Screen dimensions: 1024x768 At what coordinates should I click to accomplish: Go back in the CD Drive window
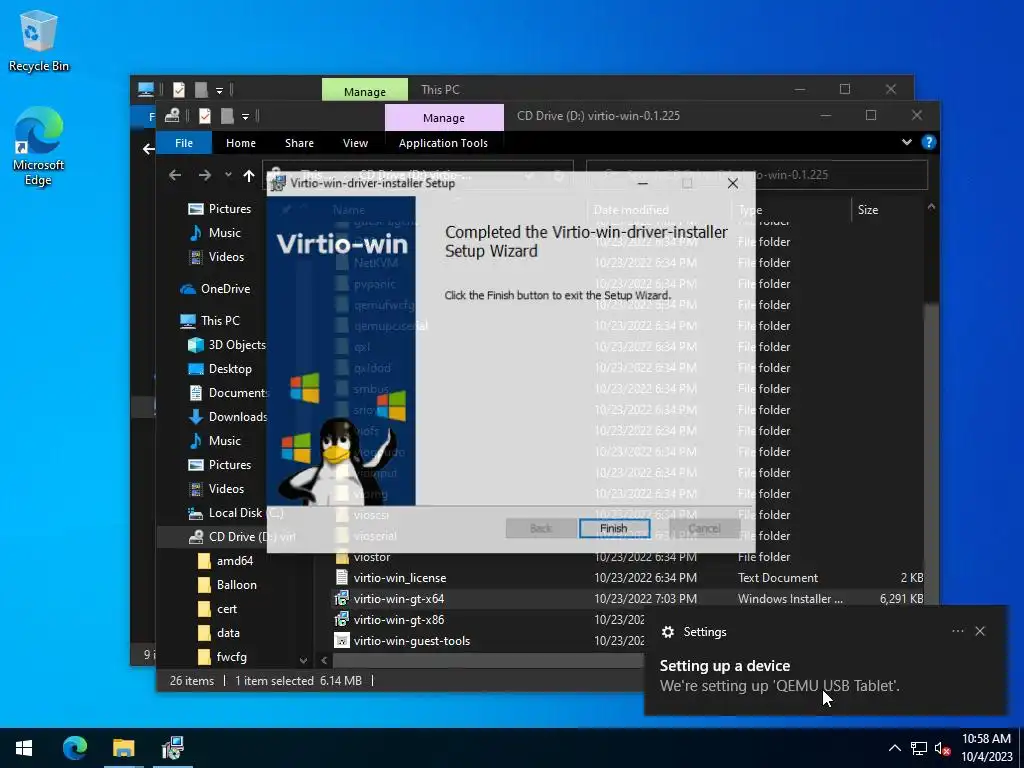coord(174,175)
